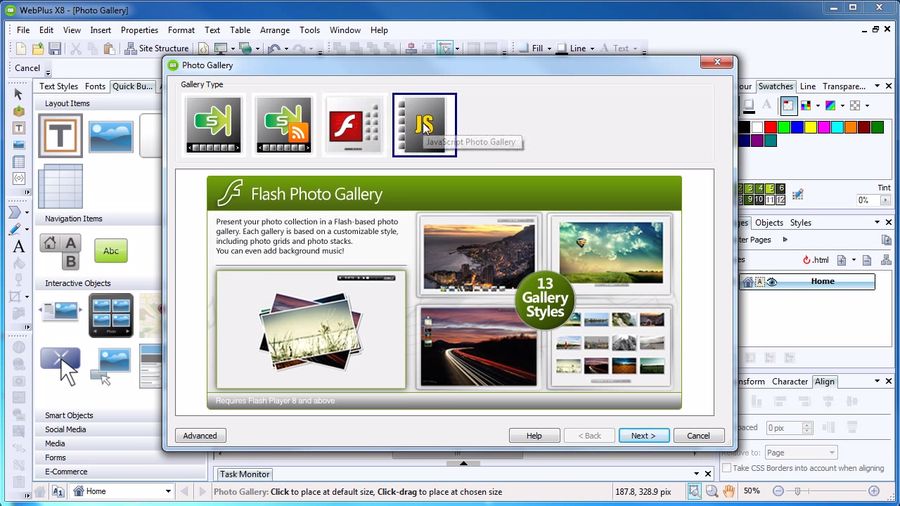The image size is (900, 506).
Task: Open the Fill dropdown in toolbar
Action: click(x=549, y=49)
